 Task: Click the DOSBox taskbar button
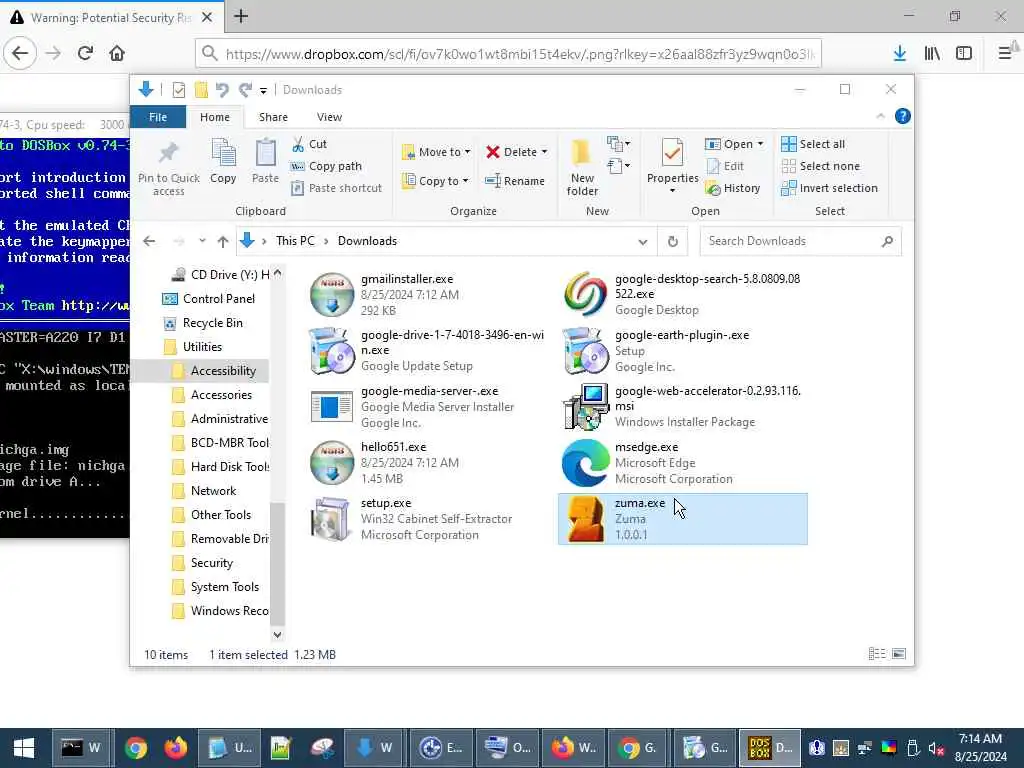pyautogui.click(x=769, y=748)
